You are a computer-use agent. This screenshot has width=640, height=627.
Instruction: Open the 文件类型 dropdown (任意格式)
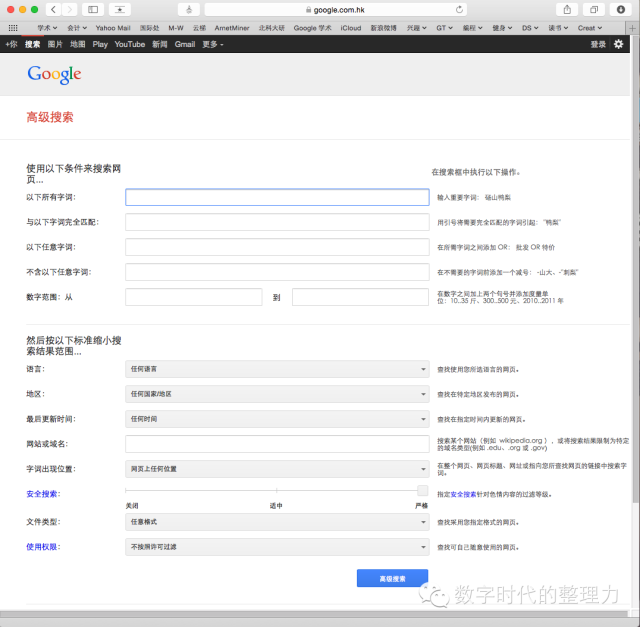pos(277,522)
